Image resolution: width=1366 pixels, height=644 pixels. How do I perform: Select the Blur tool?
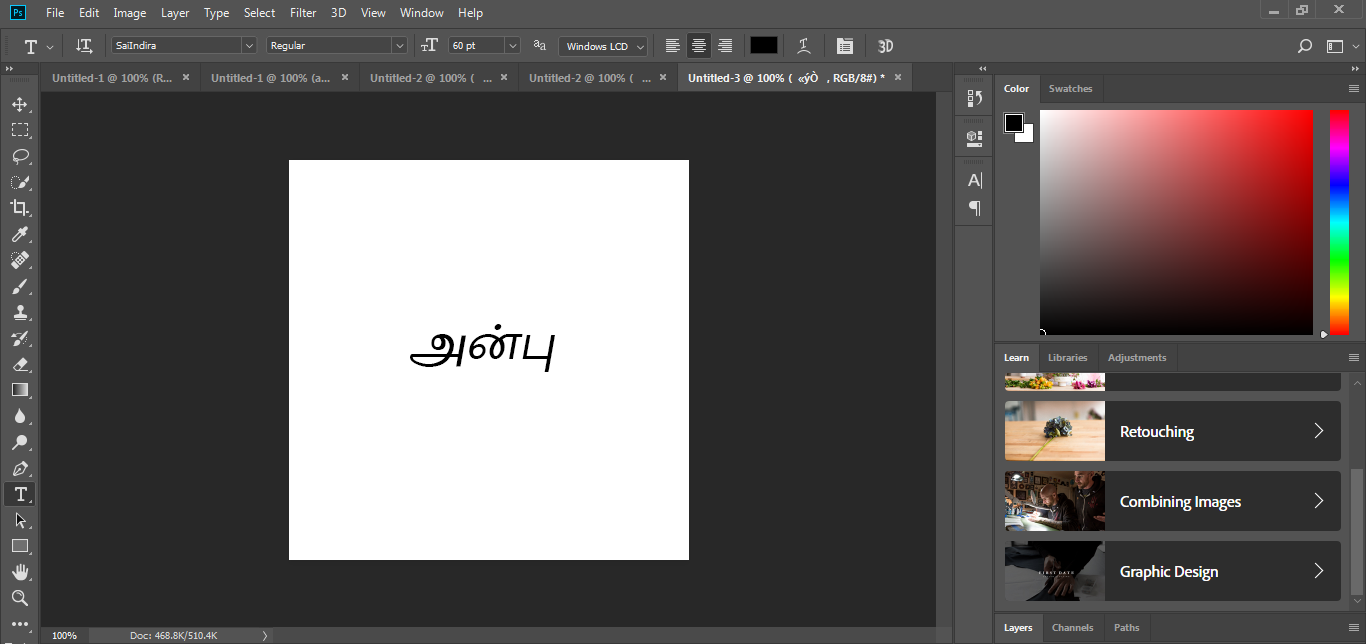click(x=20, y=416)
